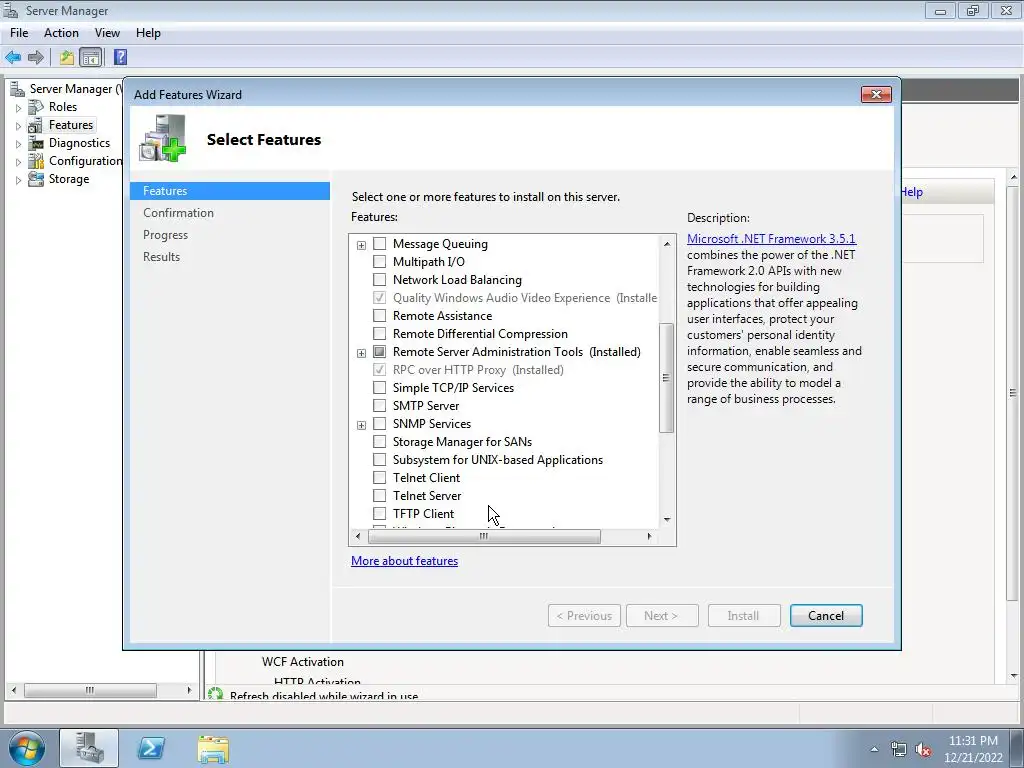The width and height of the screenshot is (1024, 768).
Task: Check the Telnet Client checkbox
Action: pos(379,477)
